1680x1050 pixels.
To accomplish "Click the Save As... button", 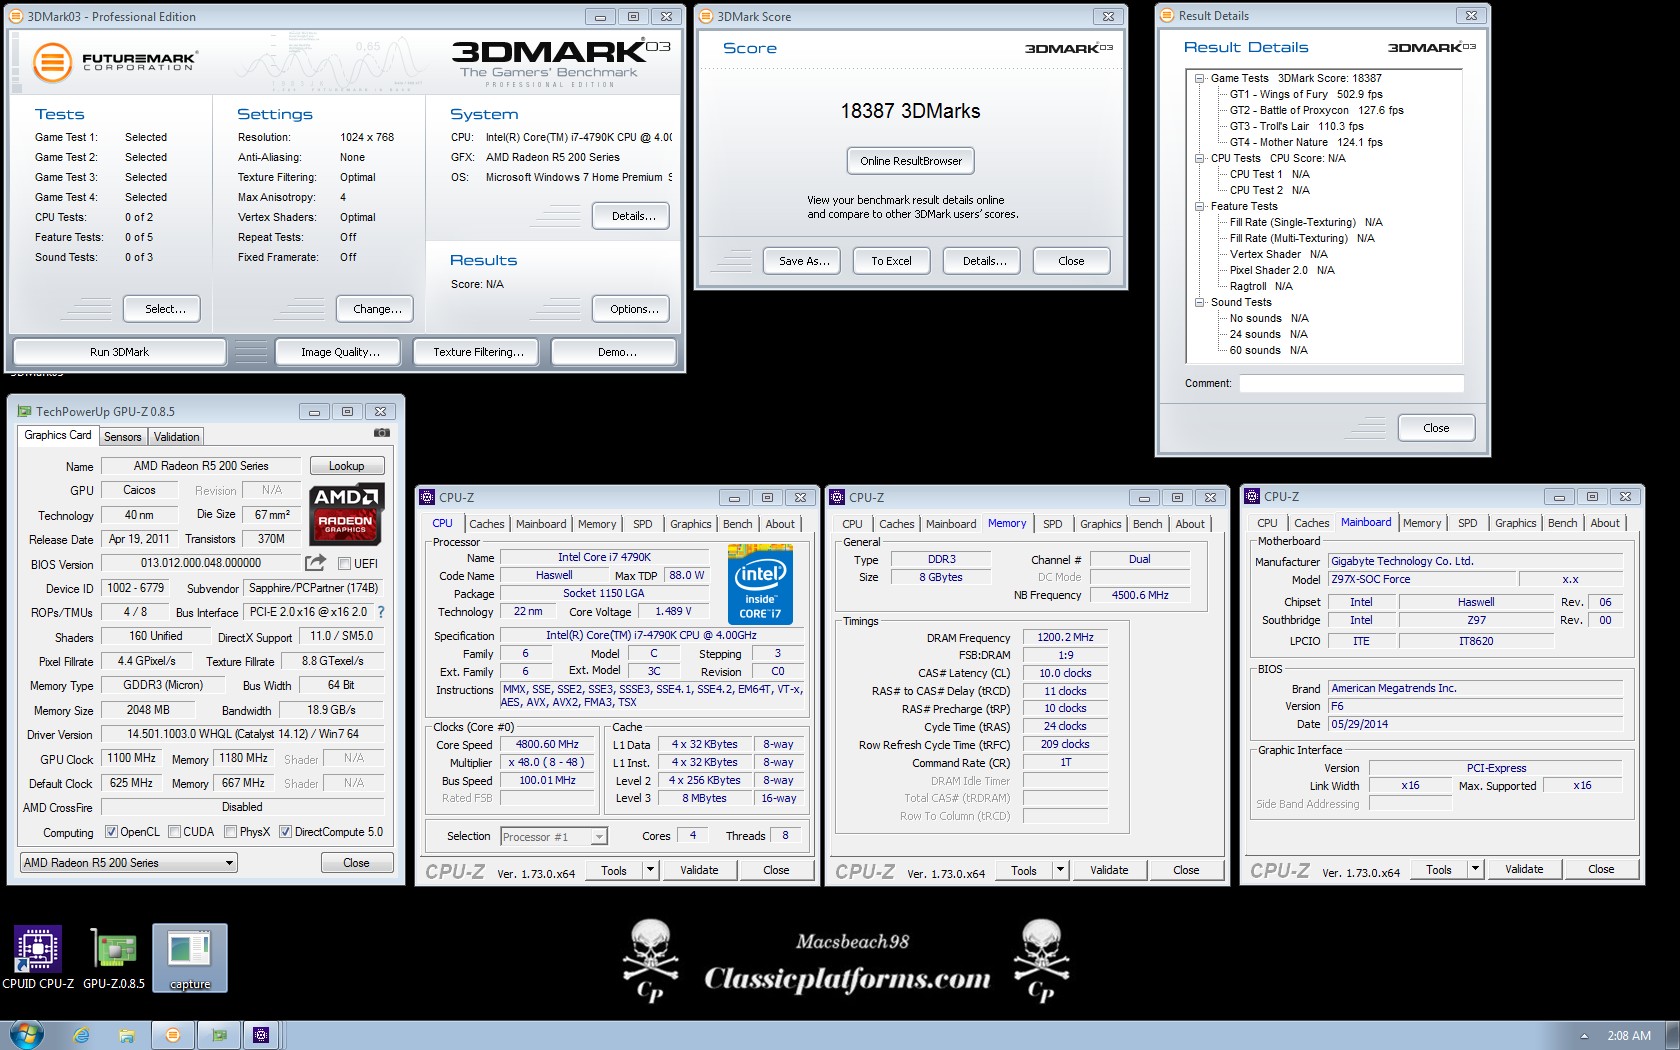I will point(804,261).
